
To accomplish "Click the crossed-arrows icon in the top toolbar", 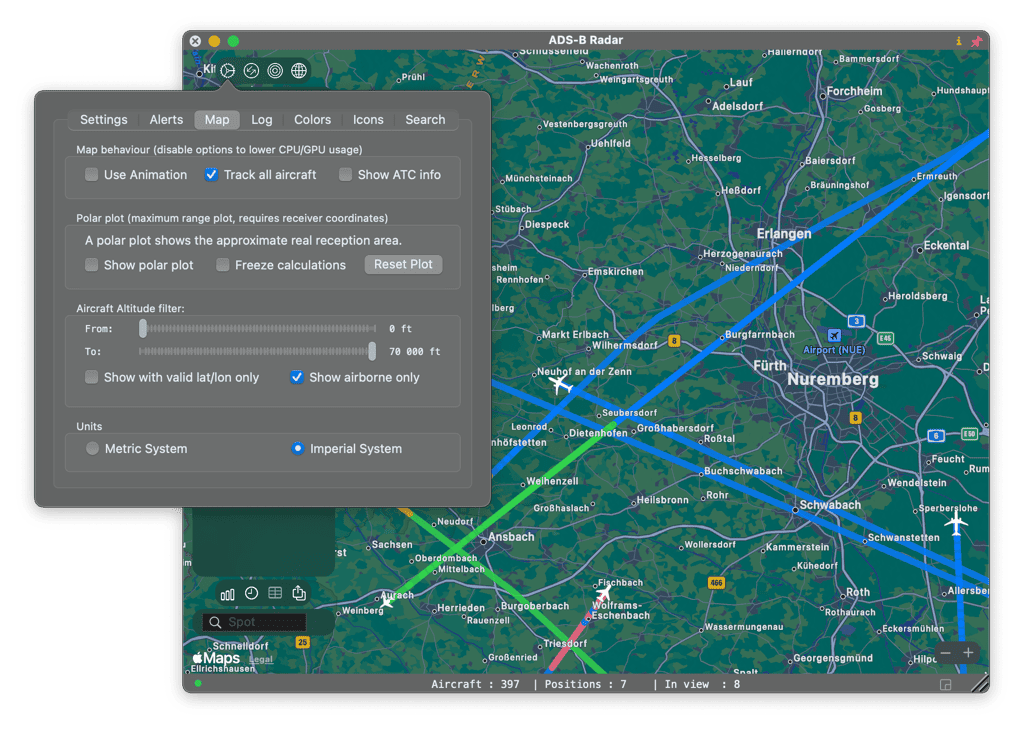I will (x=251, y=70).
